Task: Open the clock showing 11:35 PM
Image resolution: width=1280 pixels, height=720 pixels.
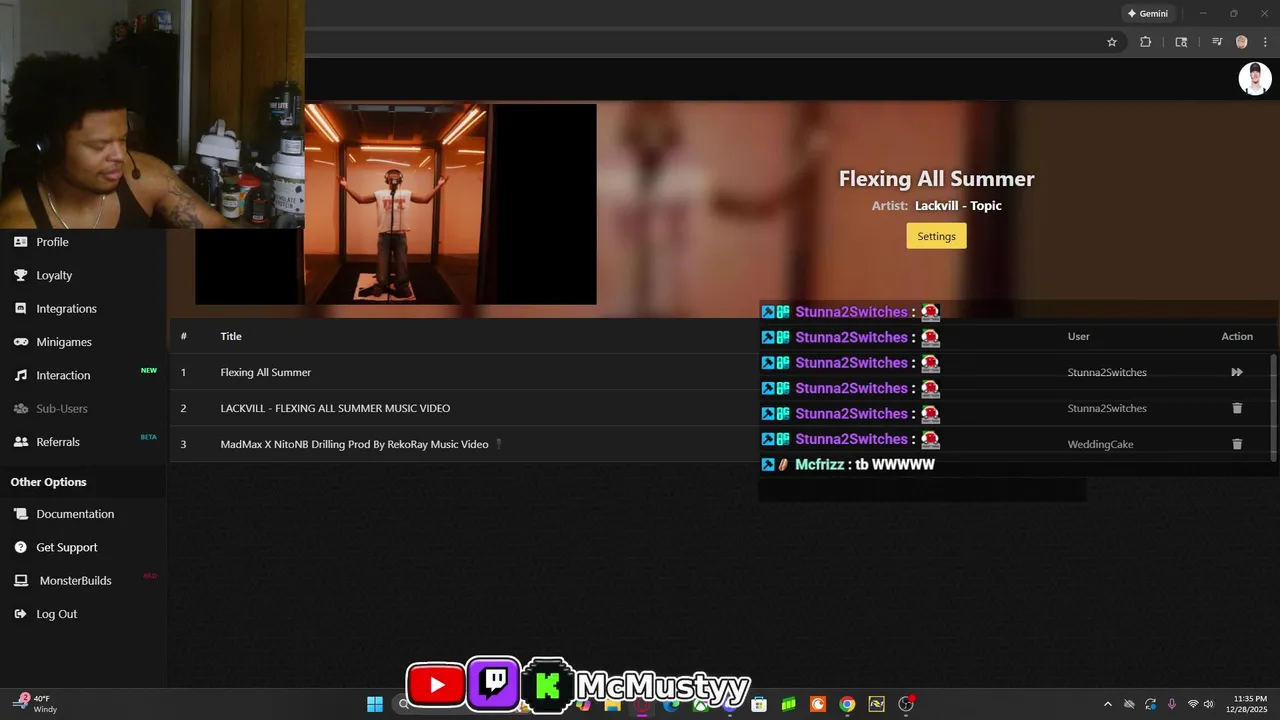Action: (x=1250, y=704)
